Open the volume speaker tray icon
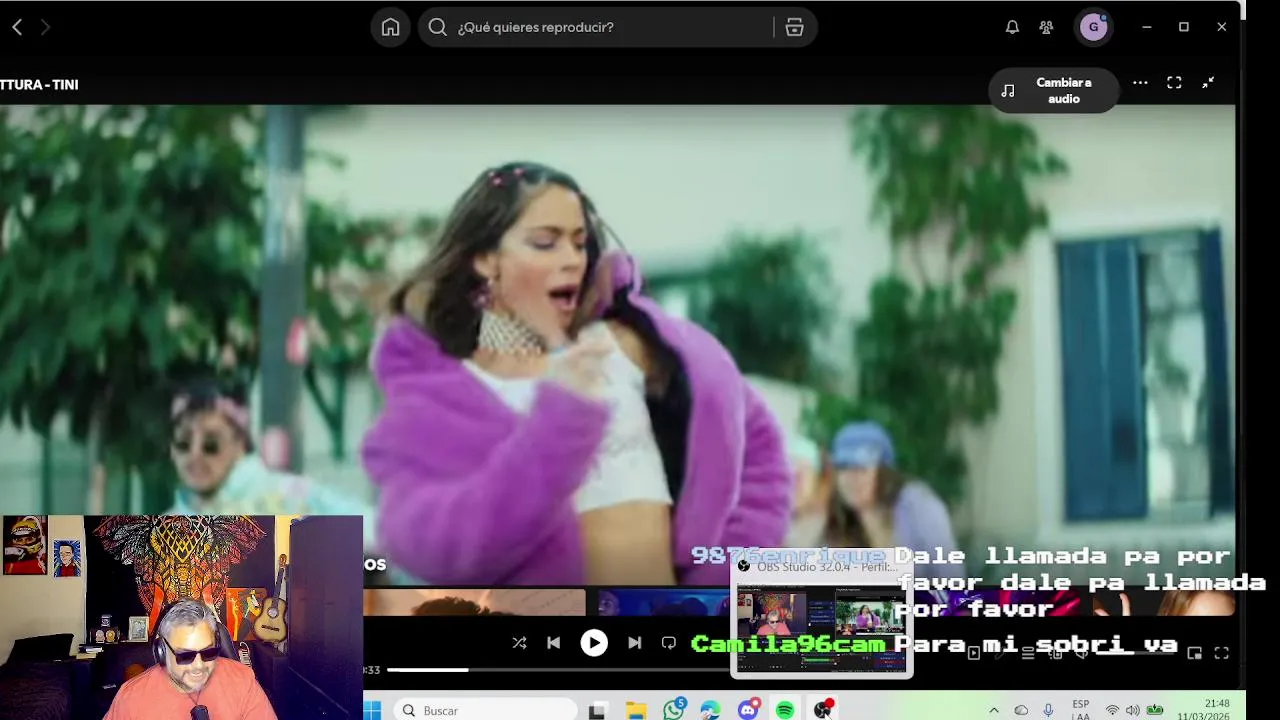 point(1133,711)
